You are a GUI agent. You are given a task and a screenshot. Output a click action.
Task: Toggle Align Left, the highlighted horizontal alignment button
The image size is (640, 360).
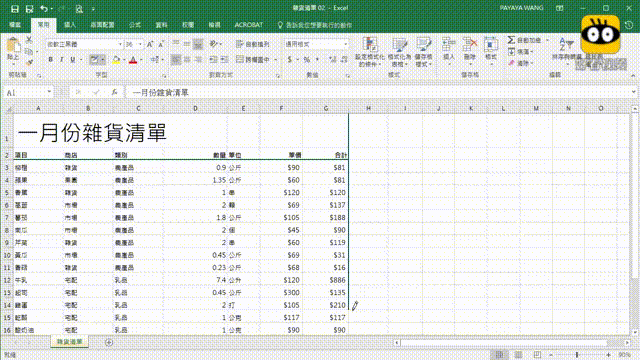tap(176, 60)
